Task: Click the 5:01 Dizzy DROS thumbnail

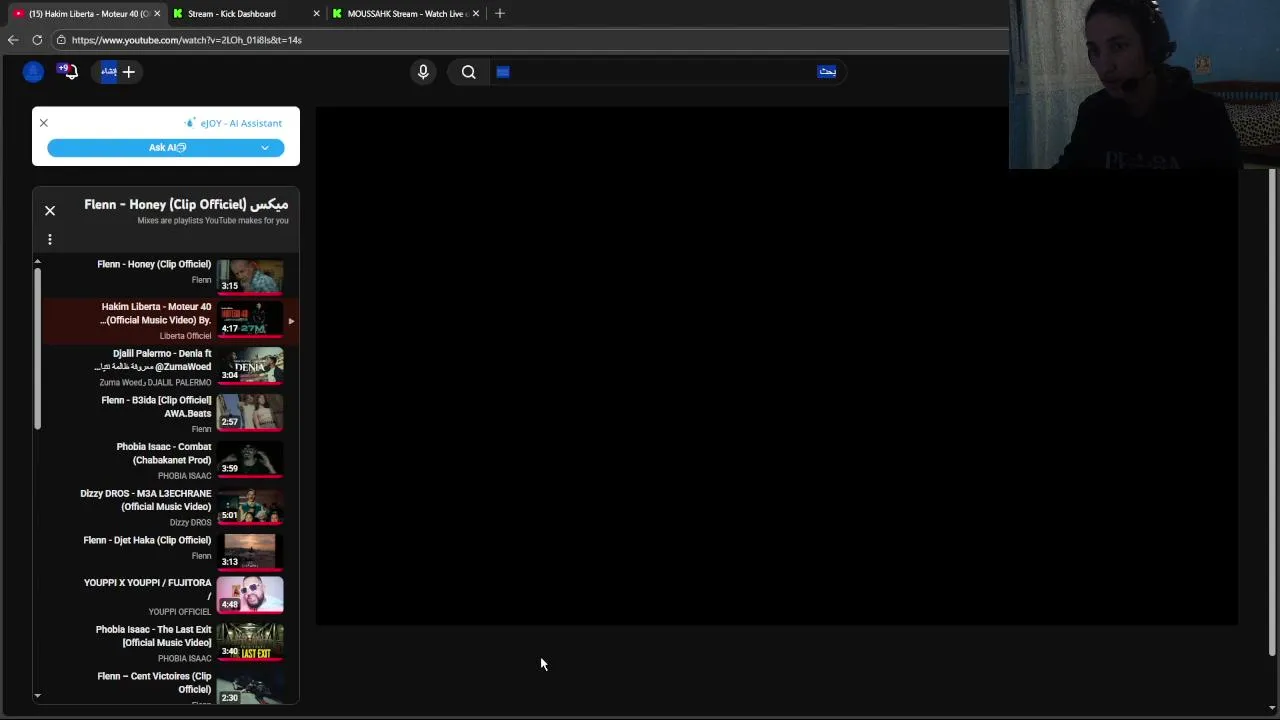Action: [x=250, y=506]
